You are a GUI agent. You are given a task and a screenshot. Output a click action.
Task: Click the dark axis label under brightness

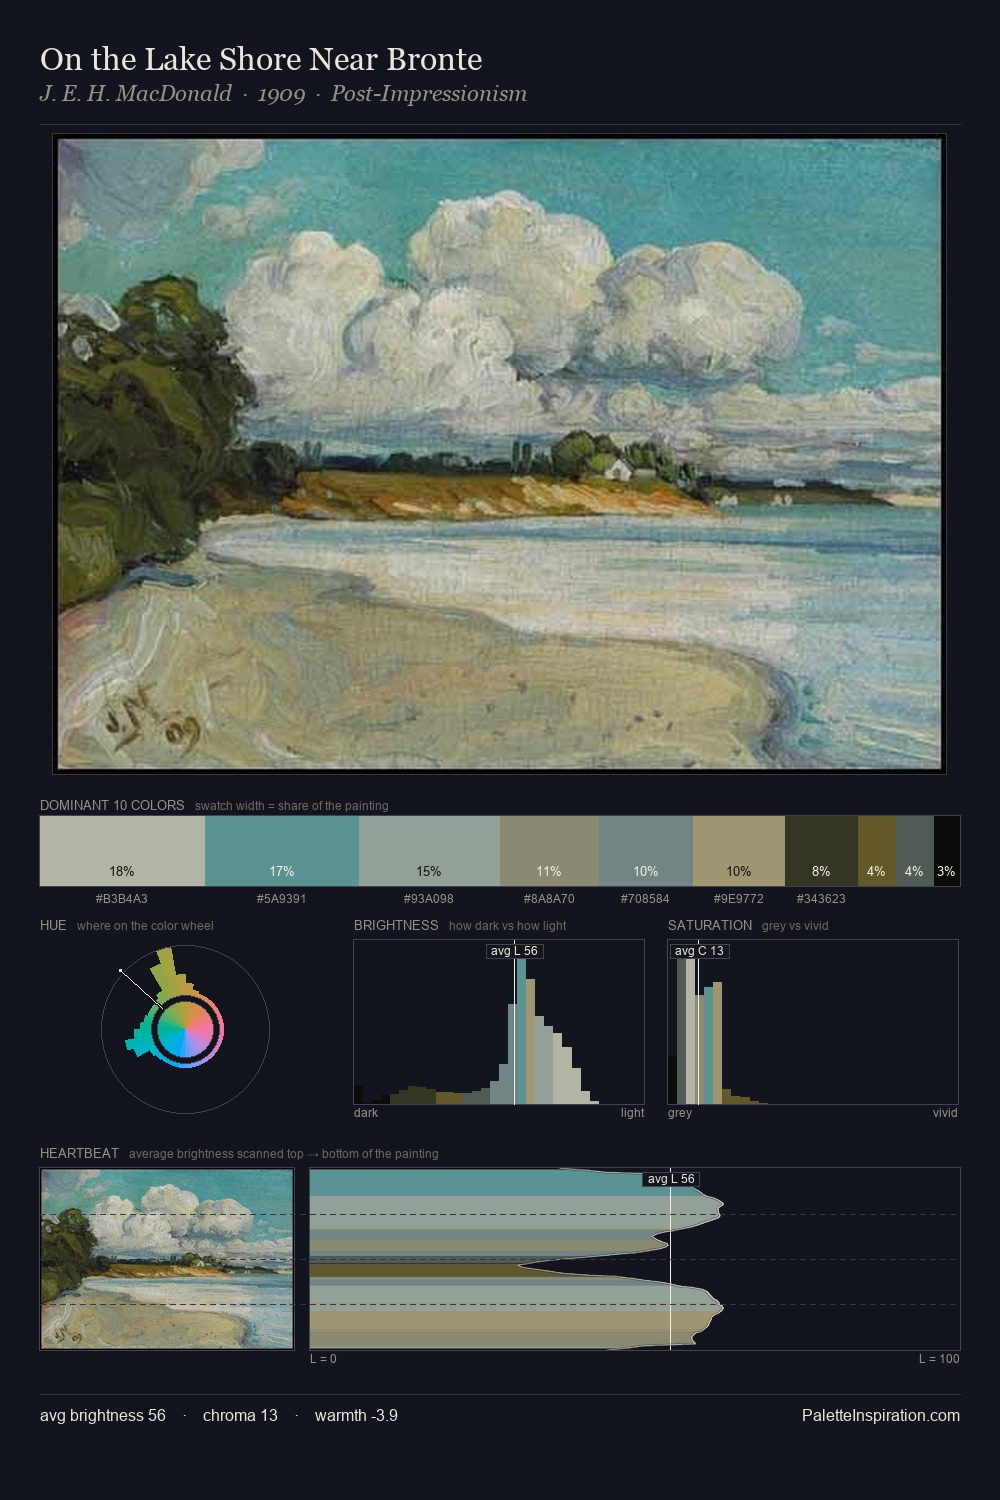pos(366,1113)
